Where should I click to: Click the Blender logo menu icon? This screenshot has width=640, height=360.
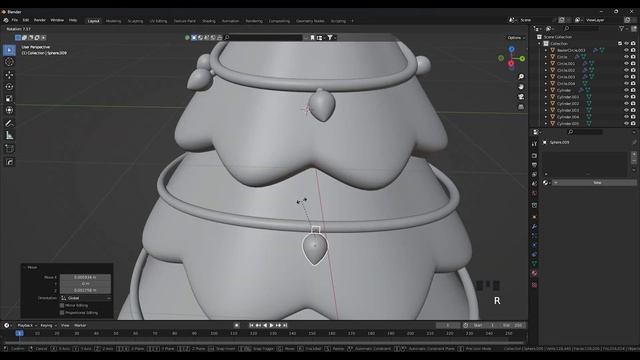pyautogui.click(x=6, y=20)
